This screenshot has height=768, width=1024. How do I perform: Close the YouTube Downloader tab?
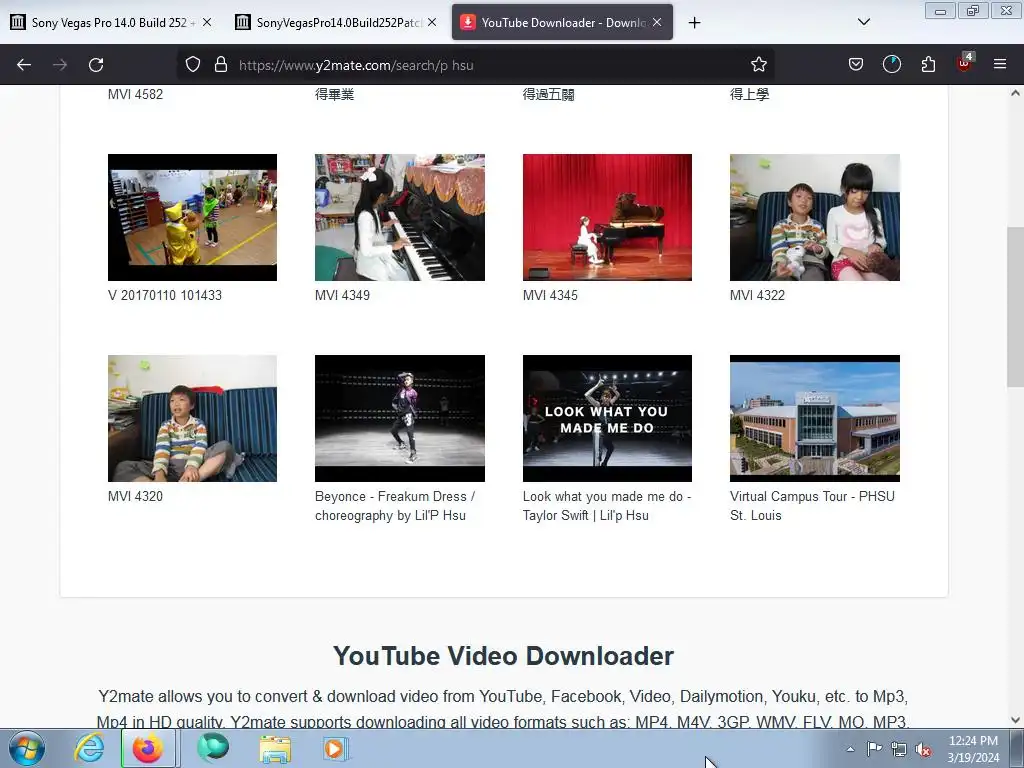point(657,22)
